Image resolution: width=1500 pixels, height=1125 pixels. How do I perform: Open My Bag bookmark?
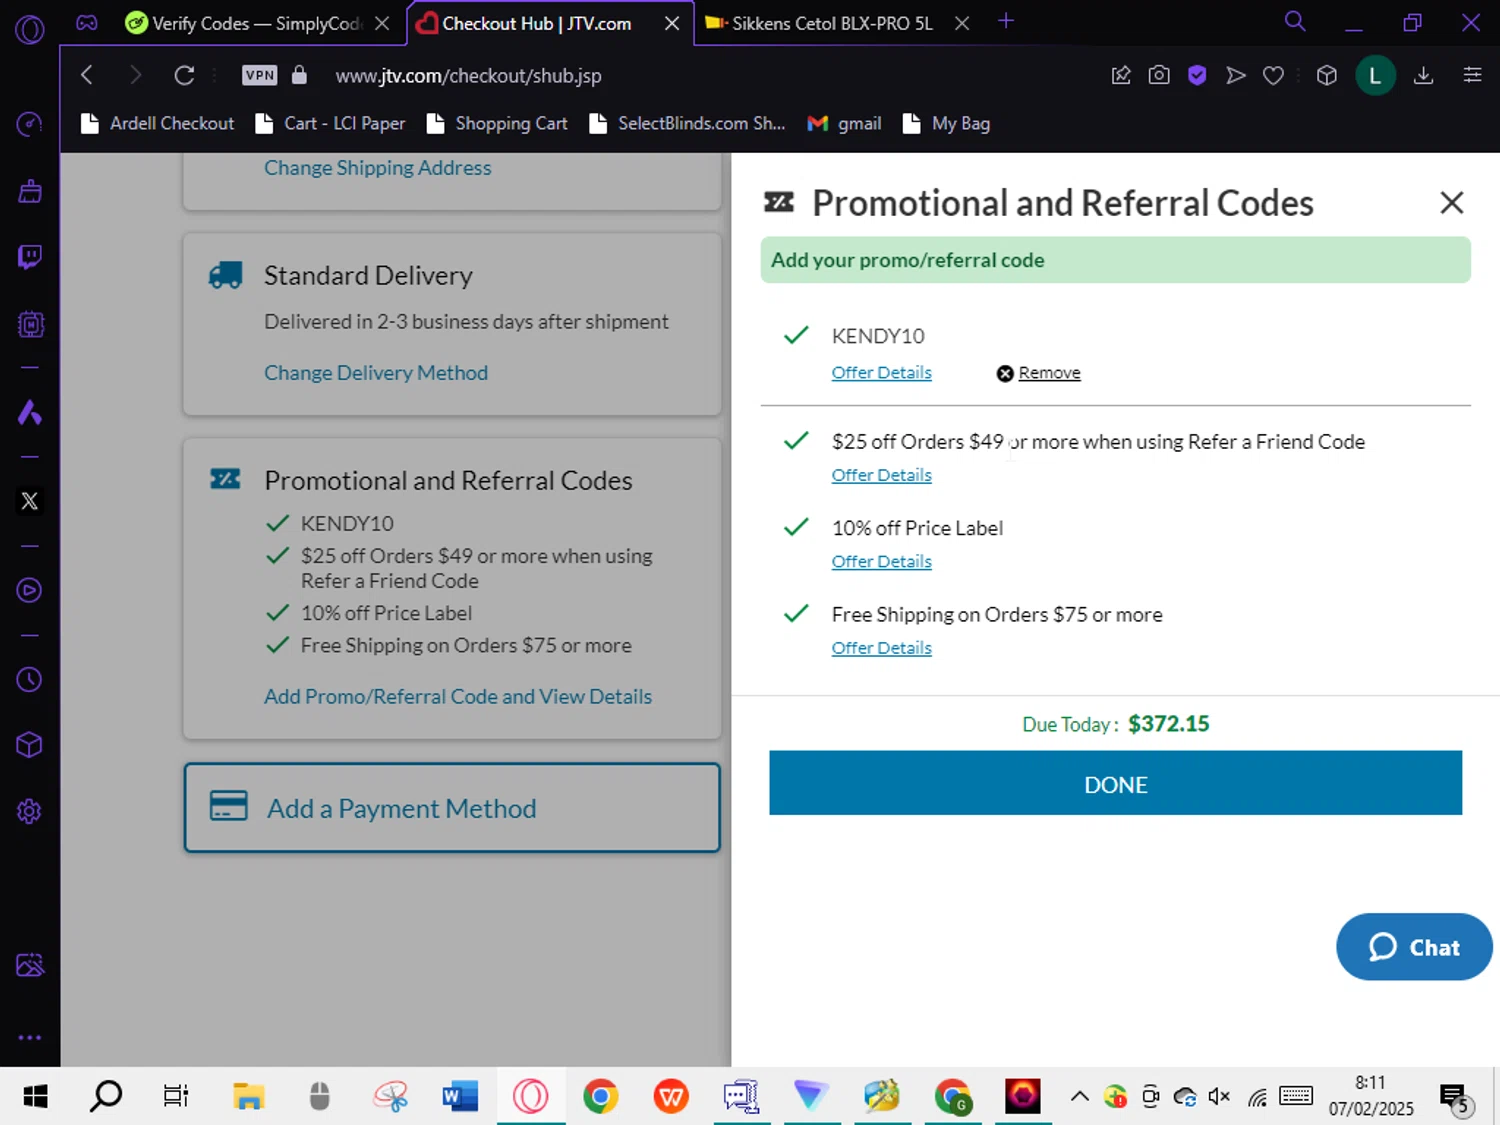946,123
